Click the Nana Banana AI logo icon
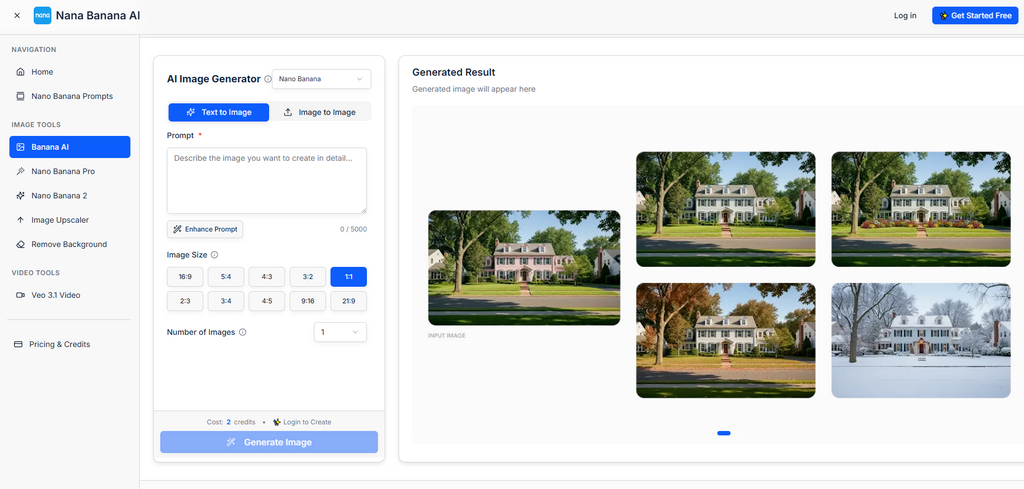The image size is (1024, 489). [42, 15]
